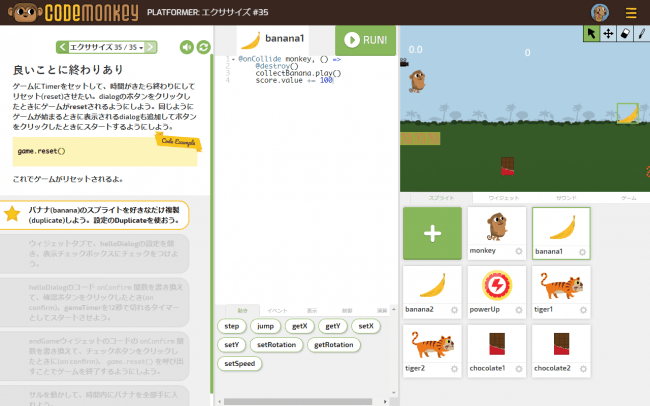Select the arrow pointer tool
The height and width of the screenshot is (406, 650).
(x=592, y=33)
